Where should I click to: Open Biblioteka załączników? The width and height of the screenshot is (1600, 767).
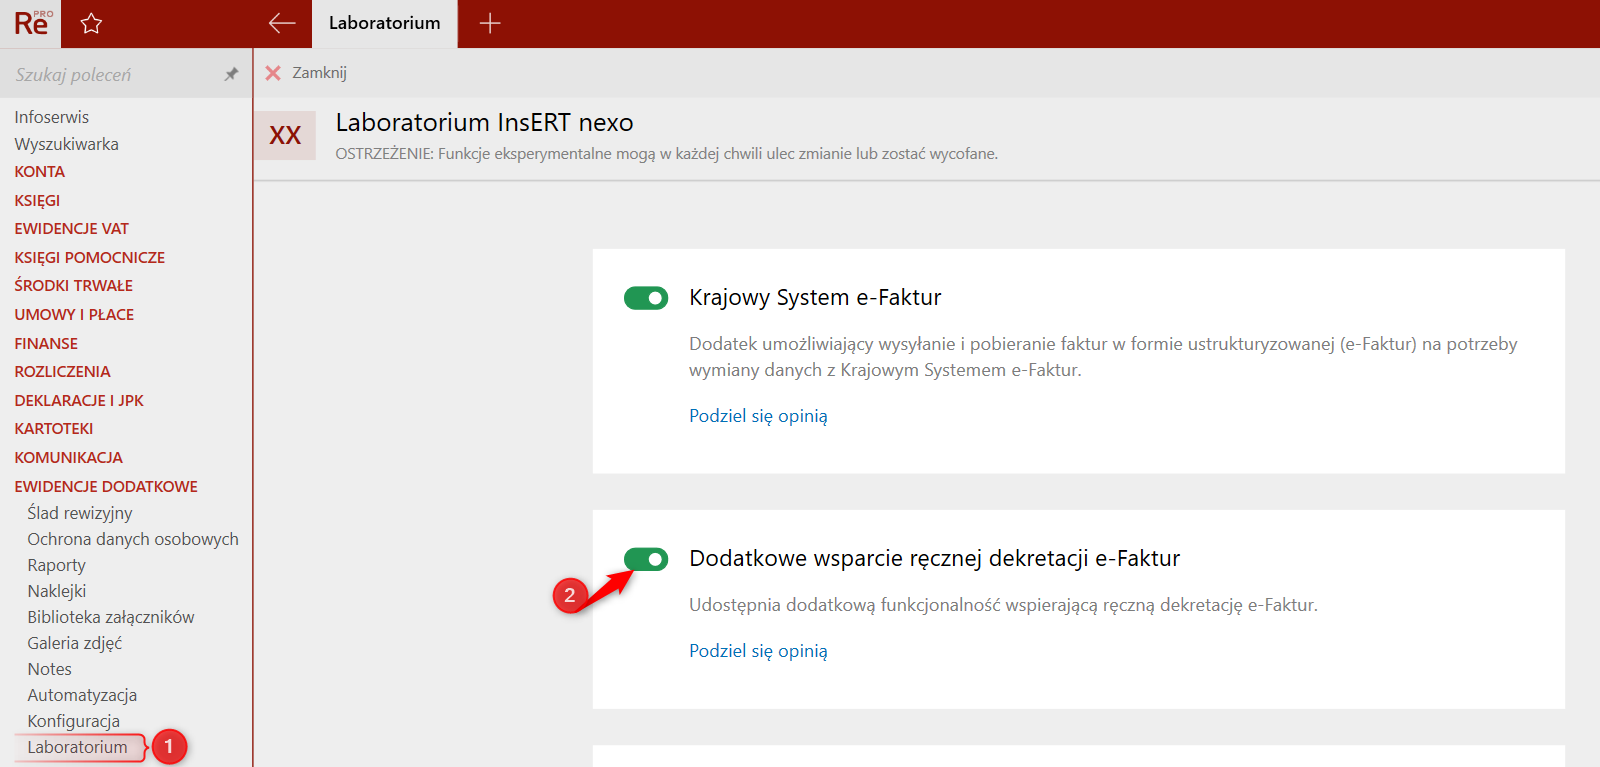111,617
